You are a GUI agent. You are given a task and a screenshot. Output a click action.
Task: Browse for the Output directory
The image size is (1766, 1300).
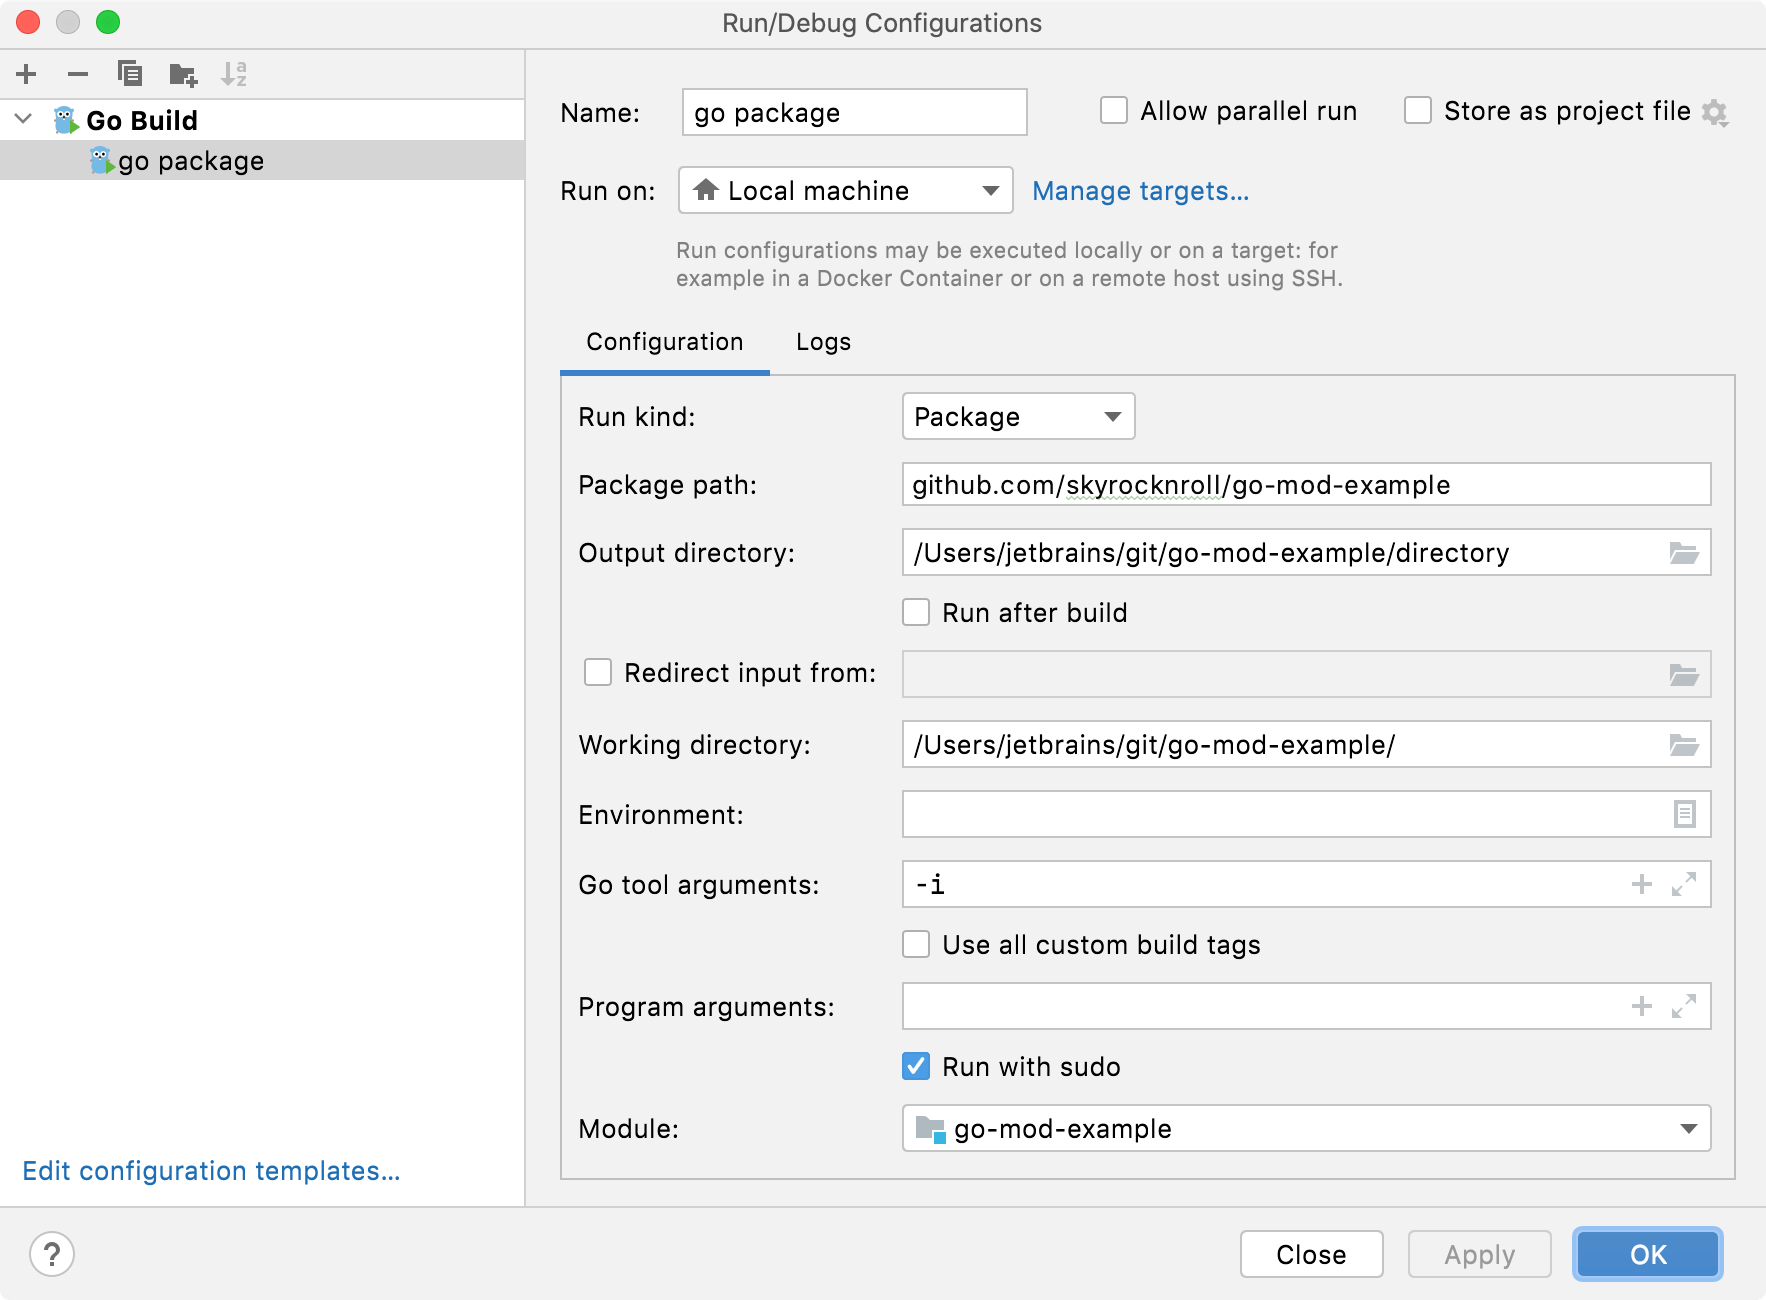[x=1686, y=552]
